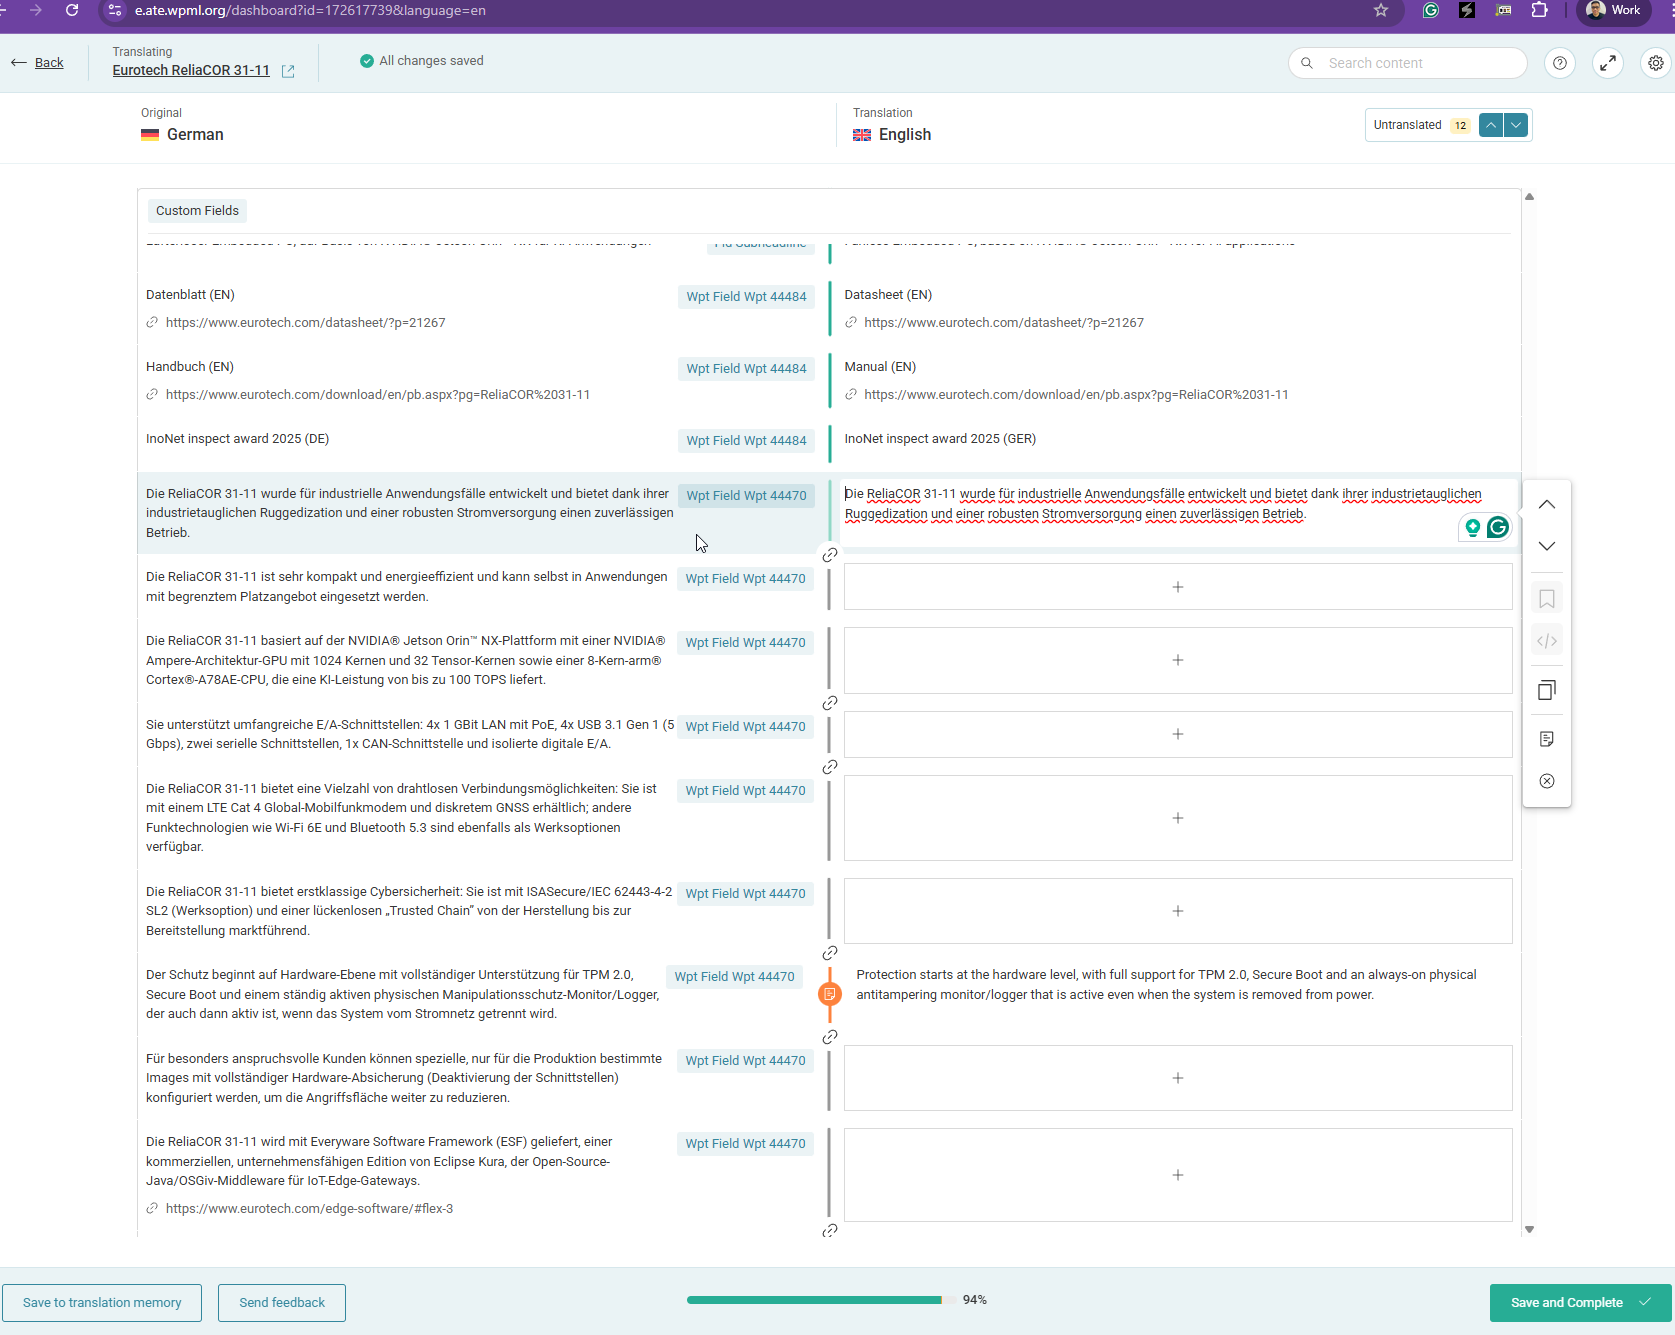
Task: Add a translation for the E/A-Schnittstellen segment
Action: (x=1178, y=734)
